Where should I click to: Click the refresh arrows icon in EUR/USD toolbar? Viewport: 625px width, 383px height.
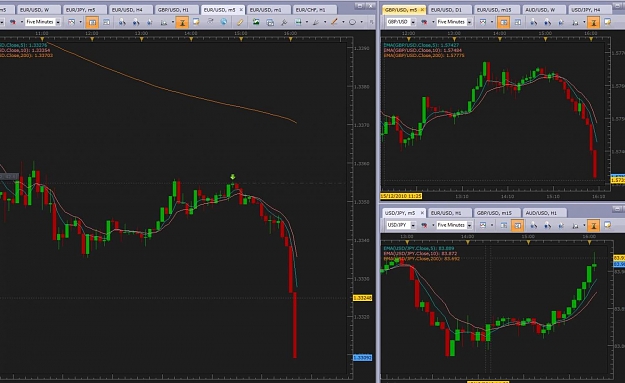[x=210, y=21]
